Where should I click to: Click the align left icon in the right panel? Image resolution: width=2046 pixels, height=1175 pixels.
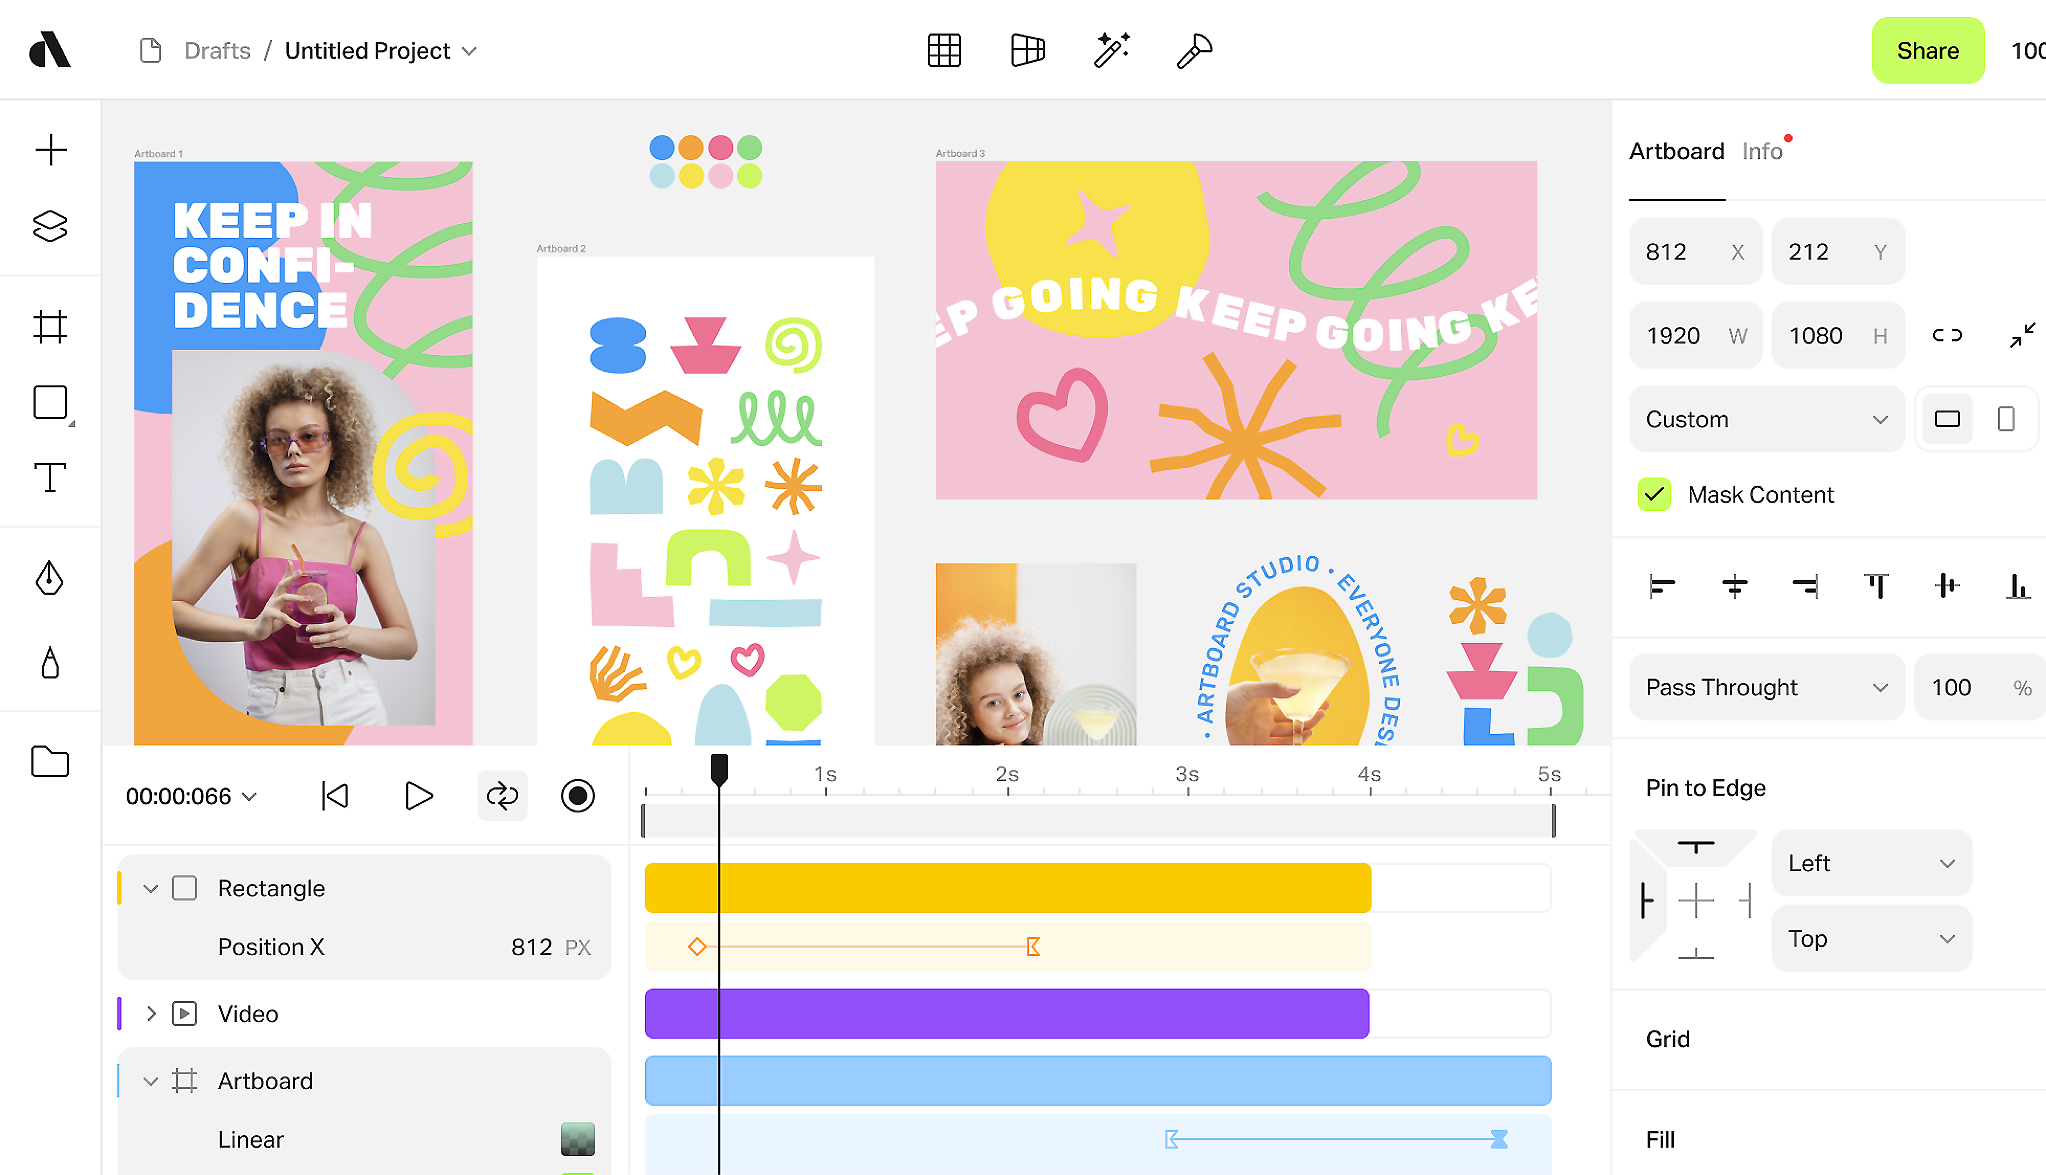pos(1661,587)
